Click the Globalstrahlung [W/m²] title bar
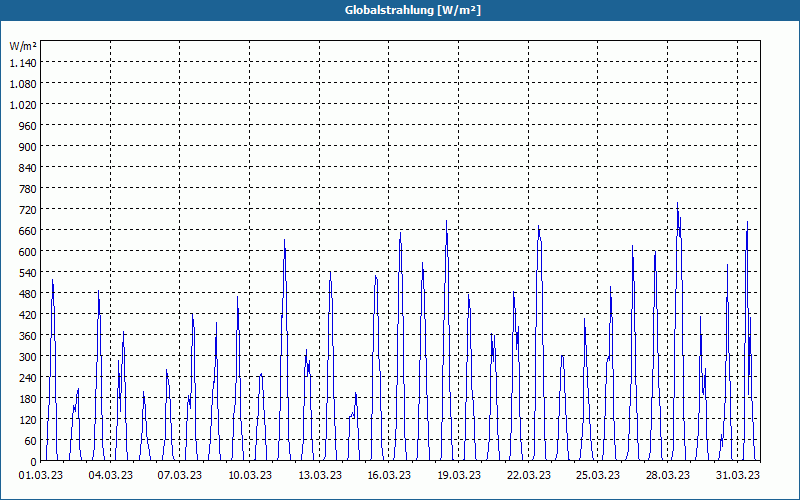The width and height of the screenshot is (800, 500). tap(400, 10)
